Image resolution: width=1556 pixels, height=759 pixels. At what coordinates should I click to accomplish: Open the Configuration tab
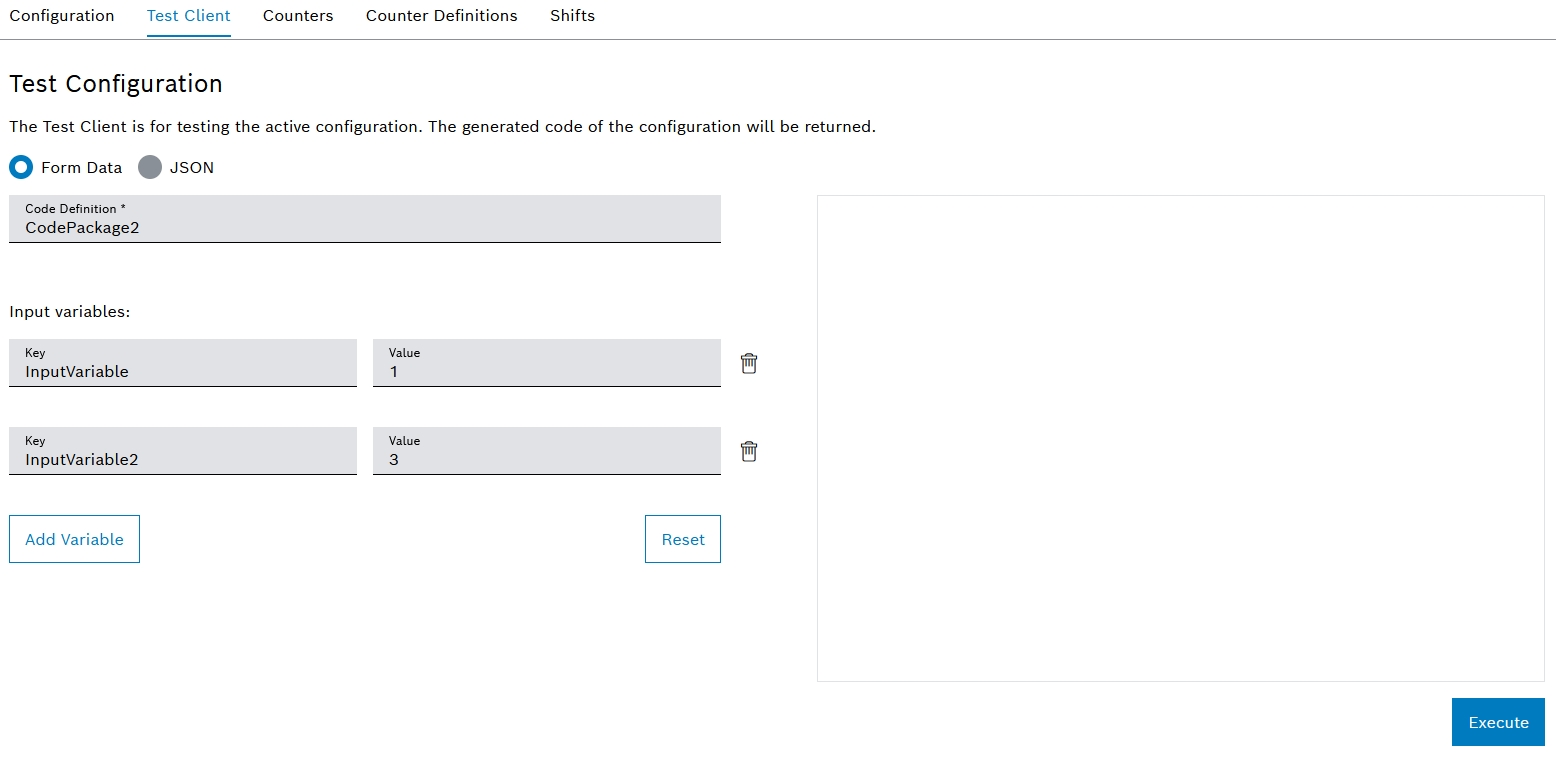[x=61, y=15]
